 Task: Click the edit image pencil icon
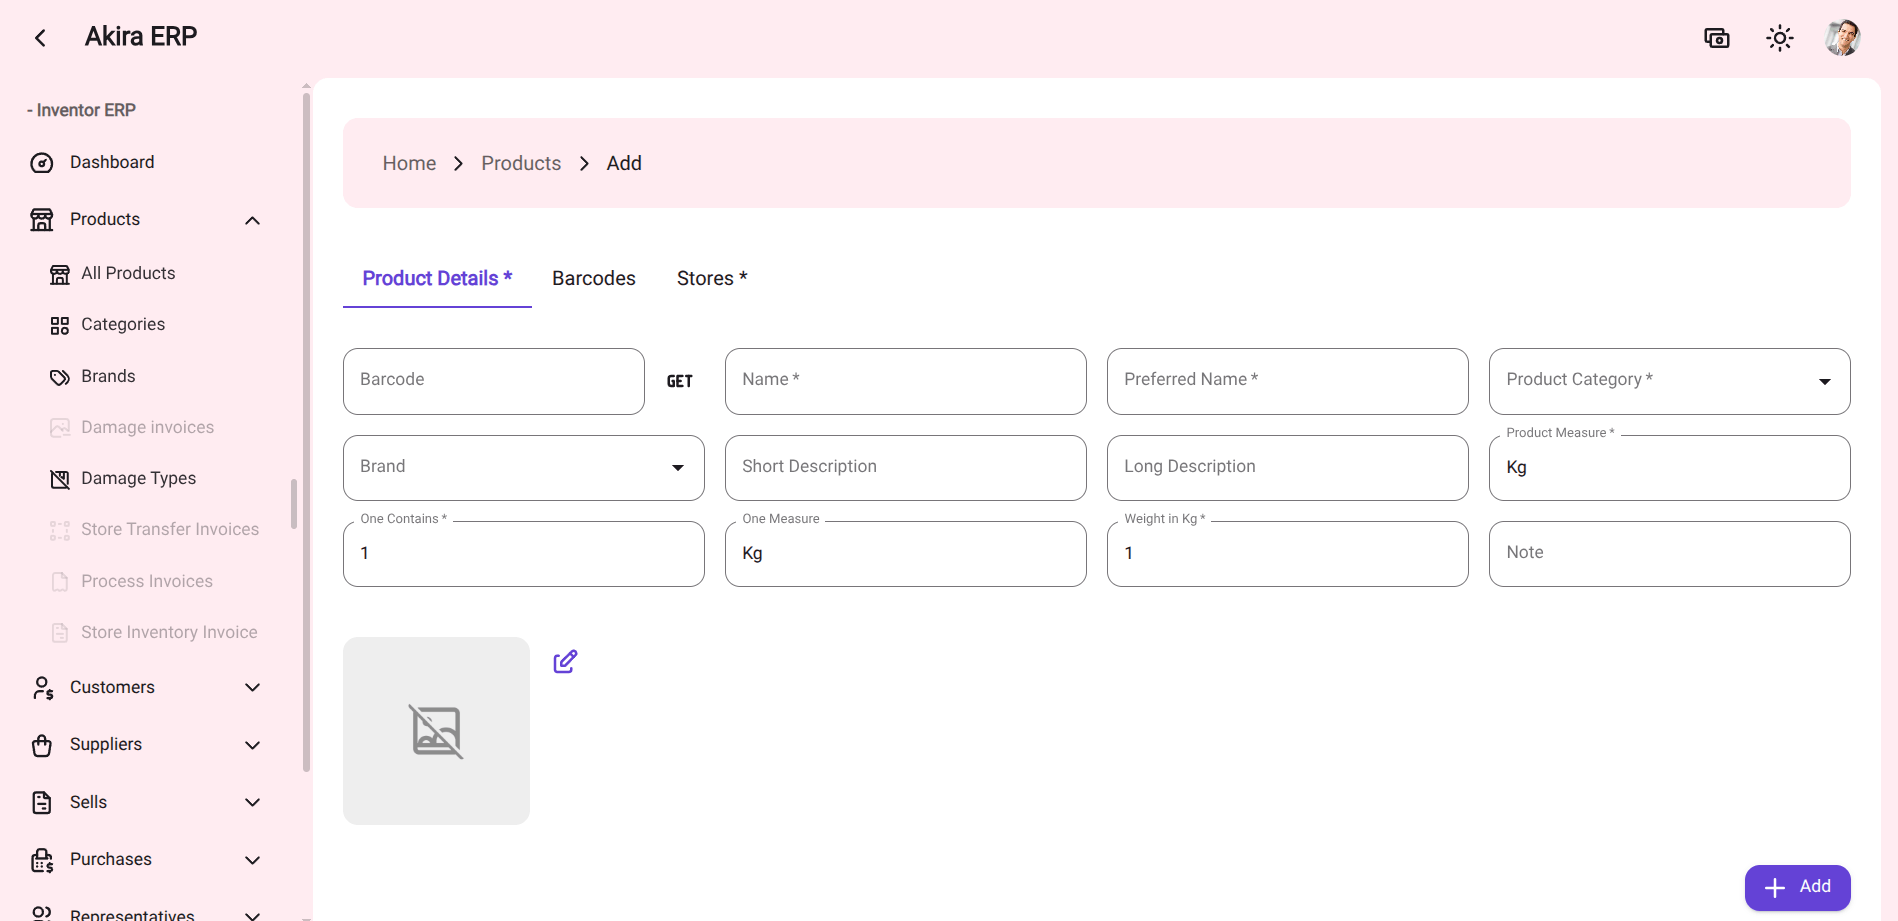click(x=565, y=662)
